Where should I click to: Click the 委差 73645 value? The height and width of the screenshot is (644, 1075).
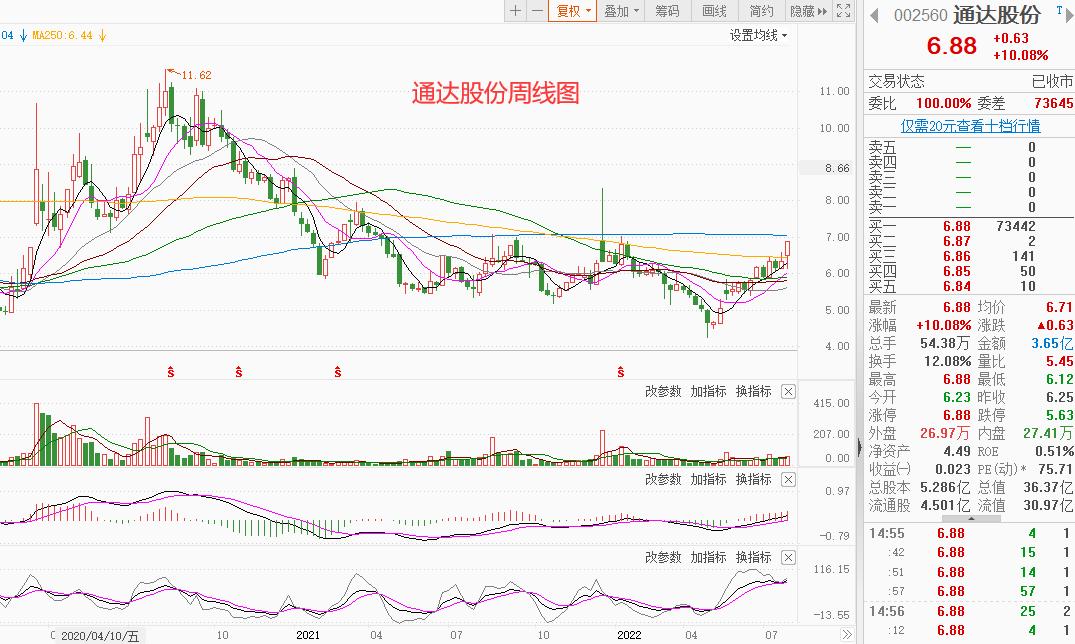(x=1053, y=104)
